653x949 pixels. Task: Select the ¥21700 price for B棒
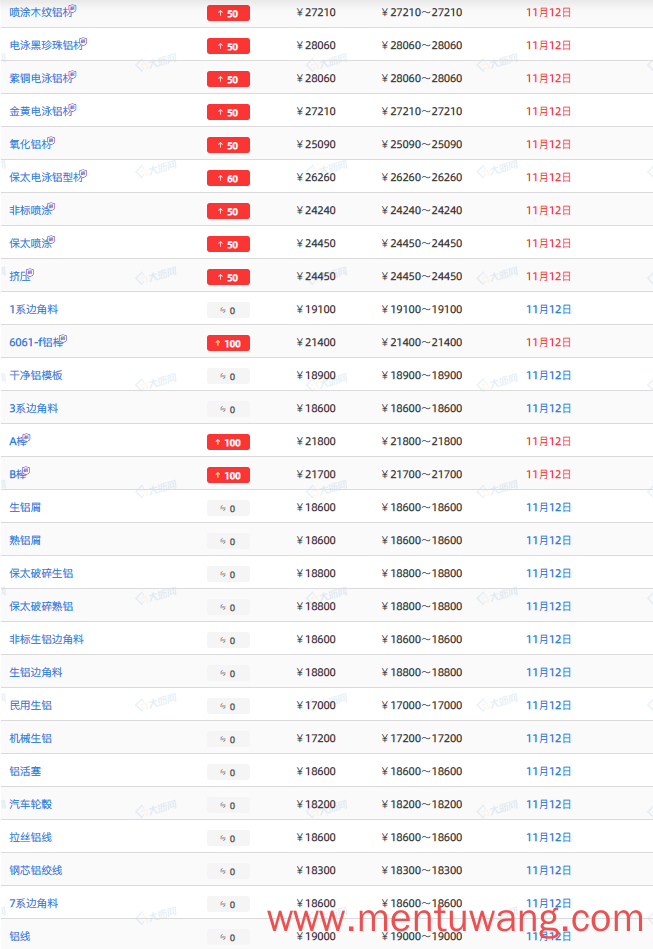coord(316,474)
